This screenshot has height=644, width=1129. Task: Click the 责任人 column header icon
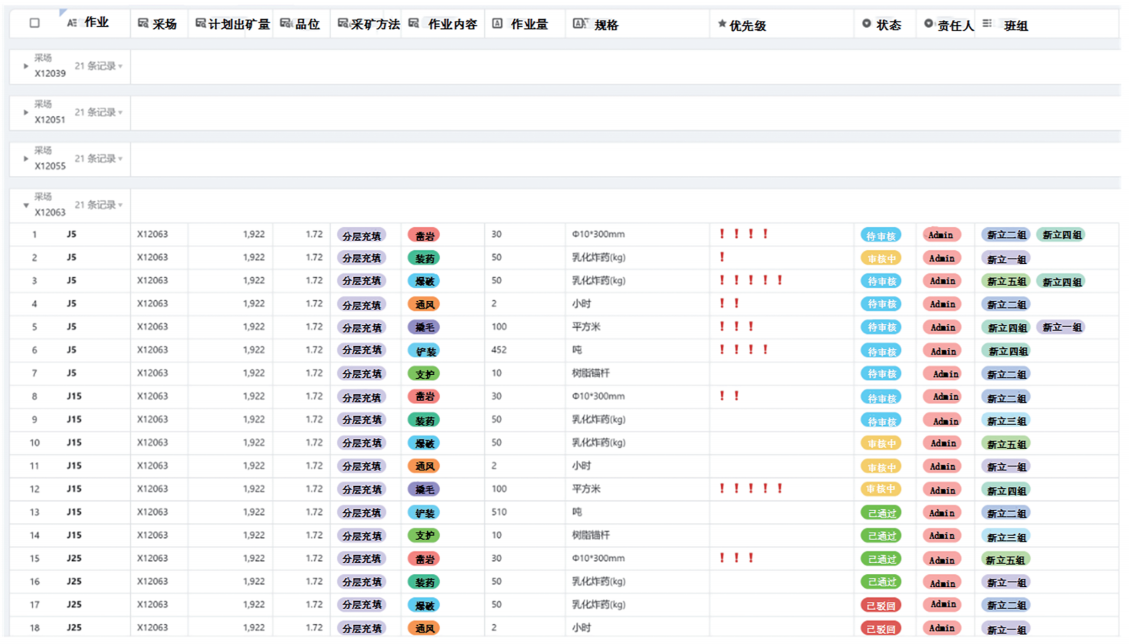point(928,24)
